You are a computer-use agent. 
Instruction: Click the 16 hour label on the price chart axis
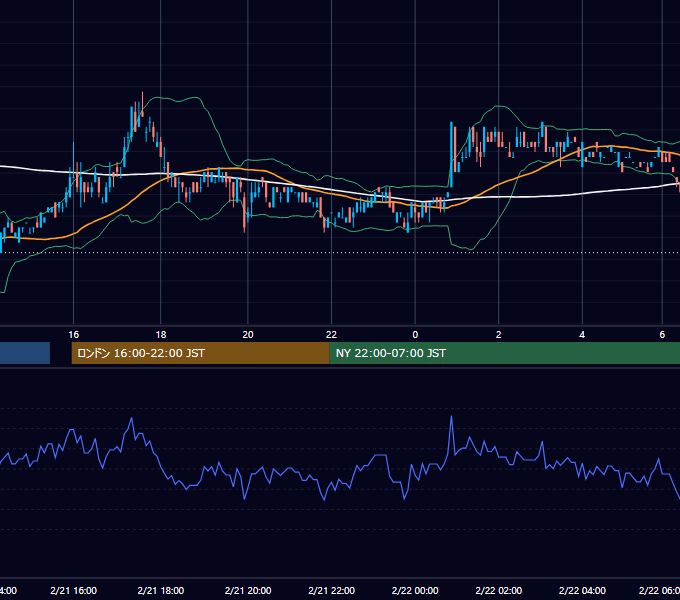pyautogui.click(x=74, y=335)
